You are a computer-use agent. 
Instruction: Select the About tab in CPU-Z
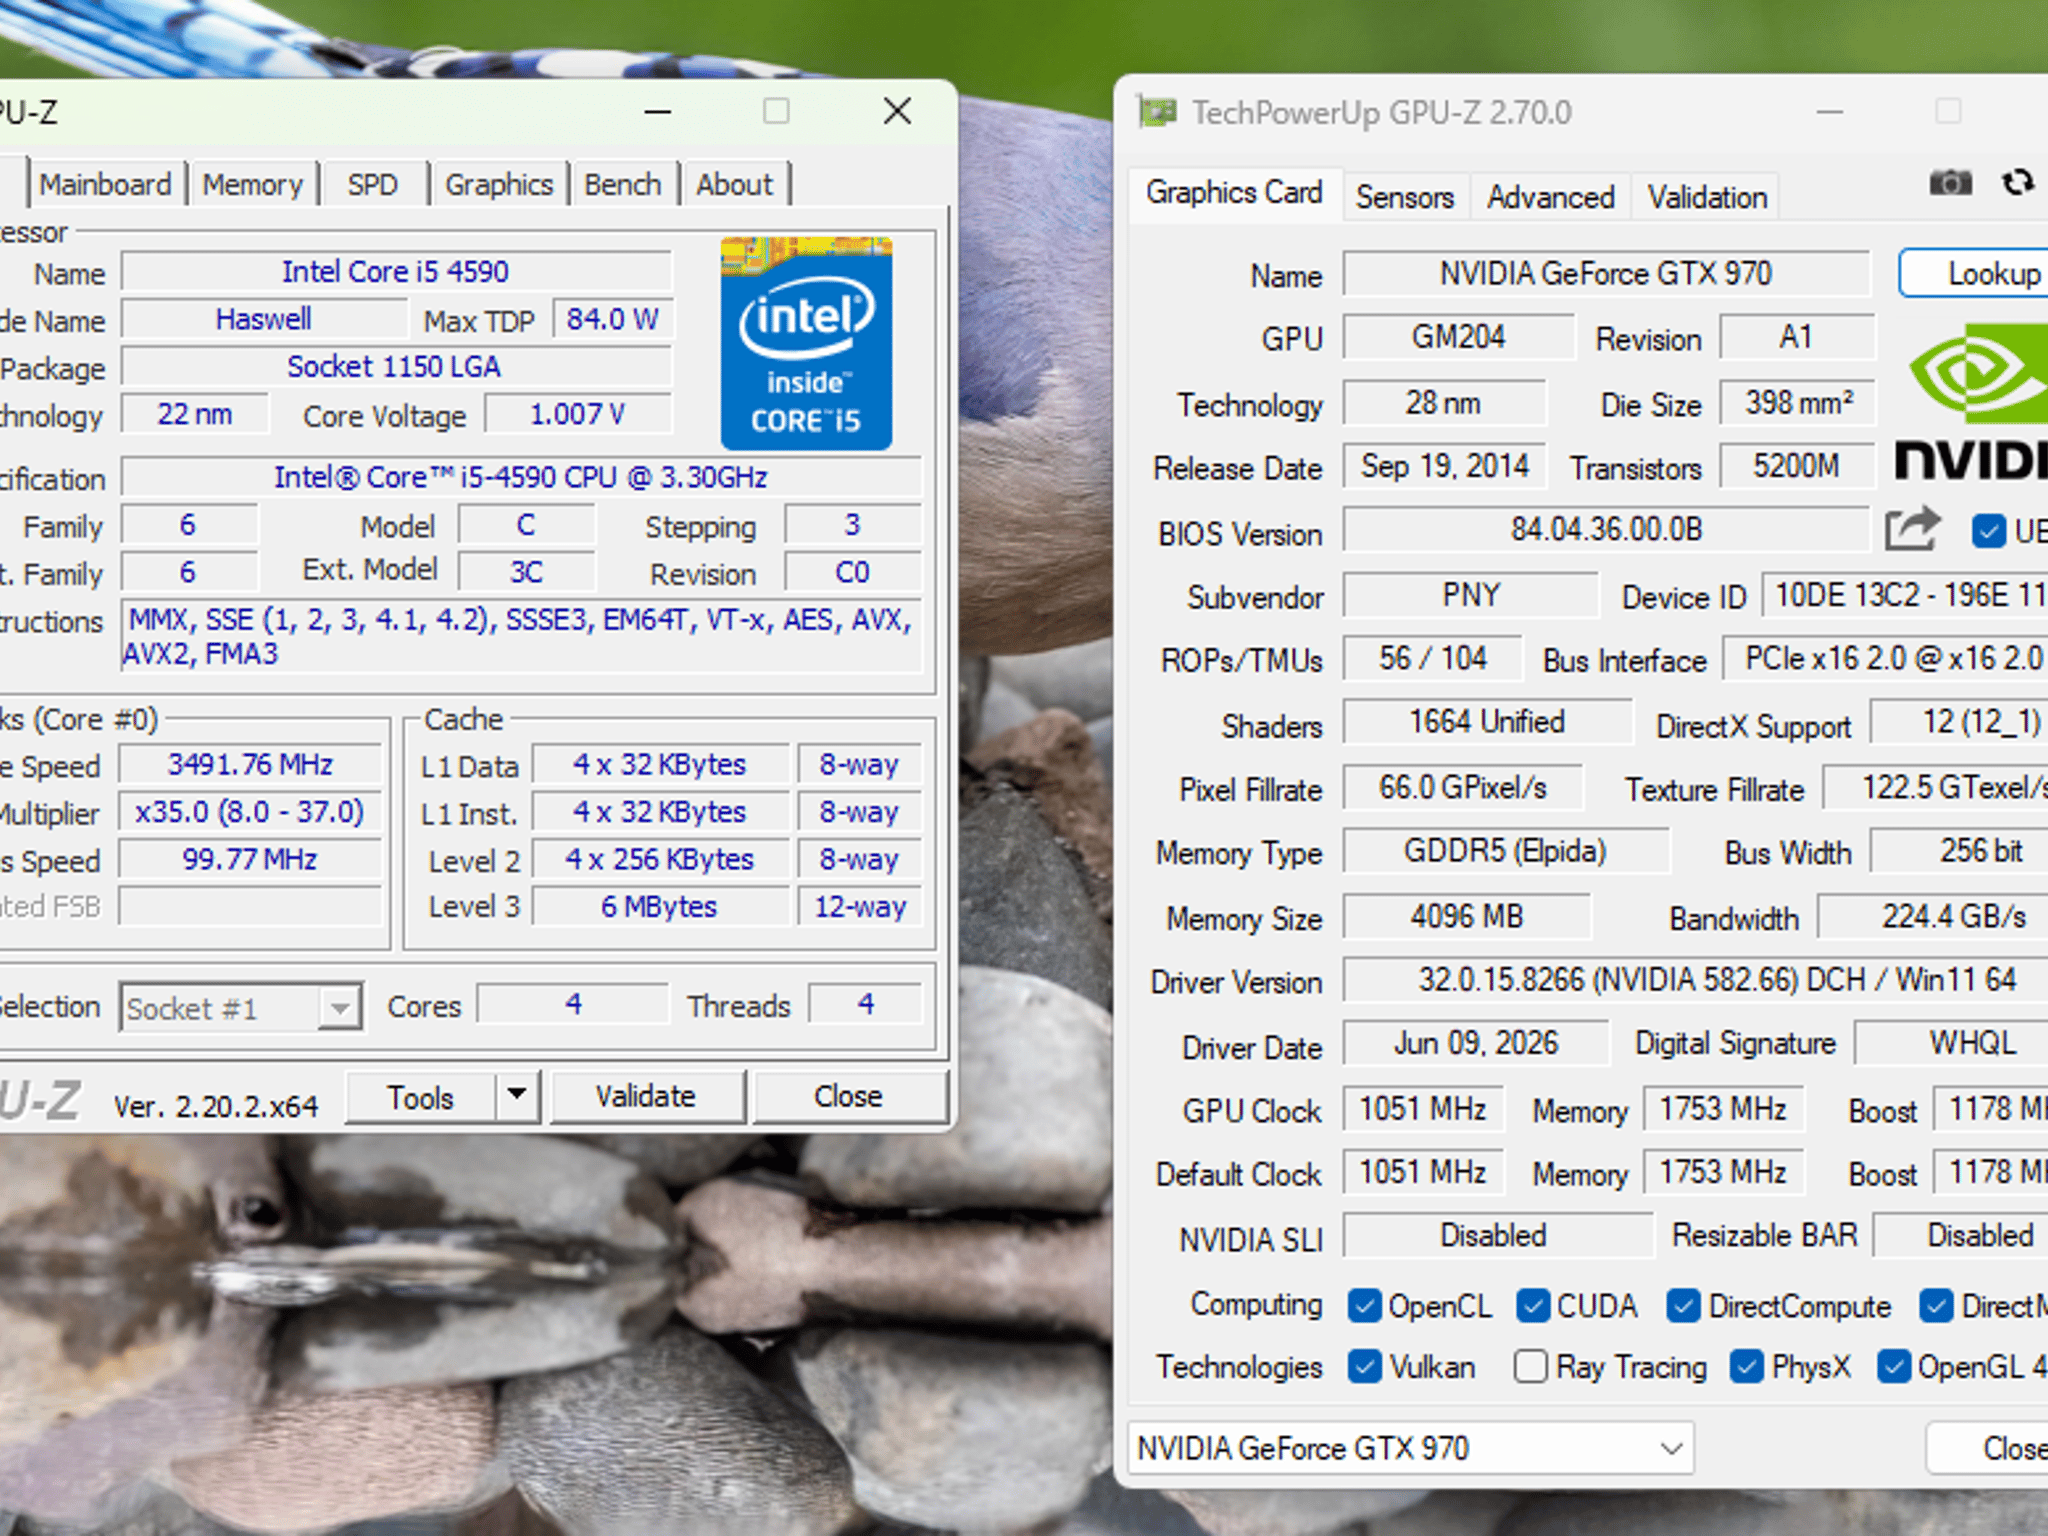click(x=735, y=184)
